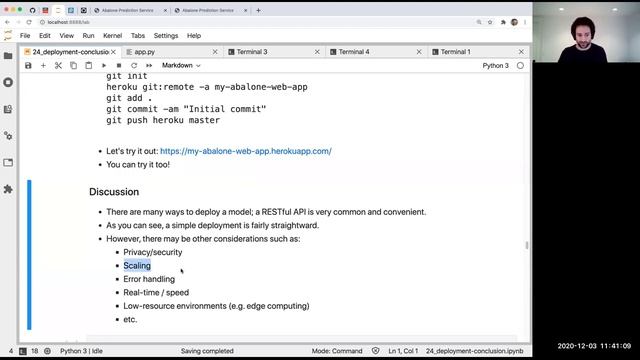Open the Extension Manager puzzle icon
640x360 pixels.
8,189
